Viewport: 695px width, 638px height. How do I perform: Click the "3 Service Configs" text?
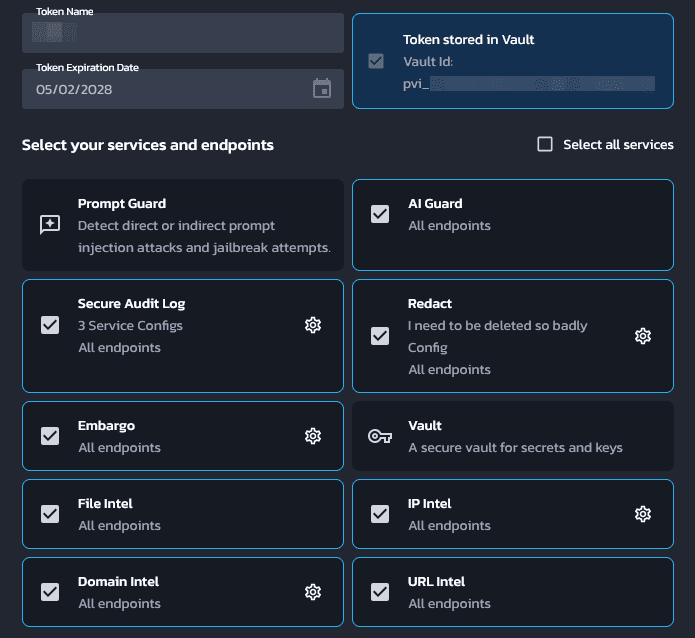pyautogui.click(x=130, y=325)
